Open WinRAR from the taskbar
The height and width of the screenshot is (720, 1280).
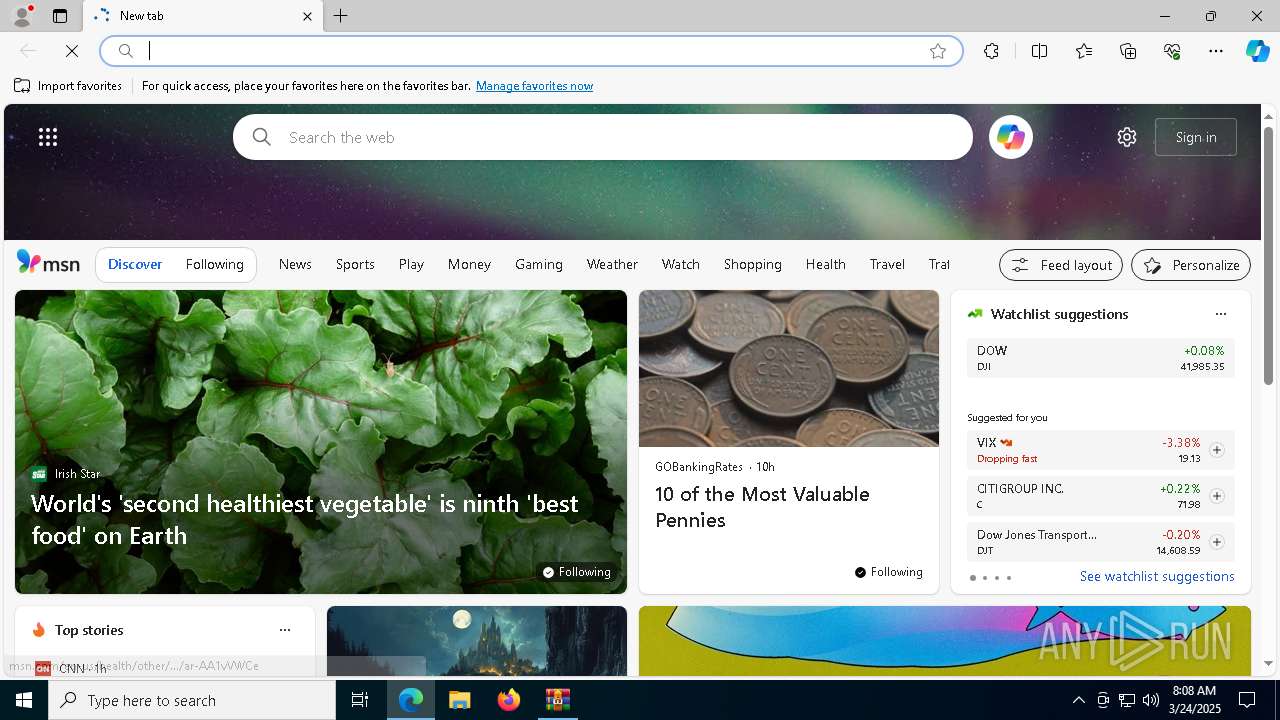(x=557, y=700)
